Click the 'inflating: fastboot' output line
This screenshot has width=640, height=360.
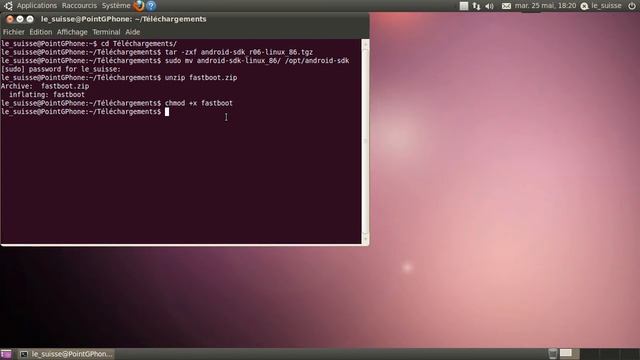(47, 95)
